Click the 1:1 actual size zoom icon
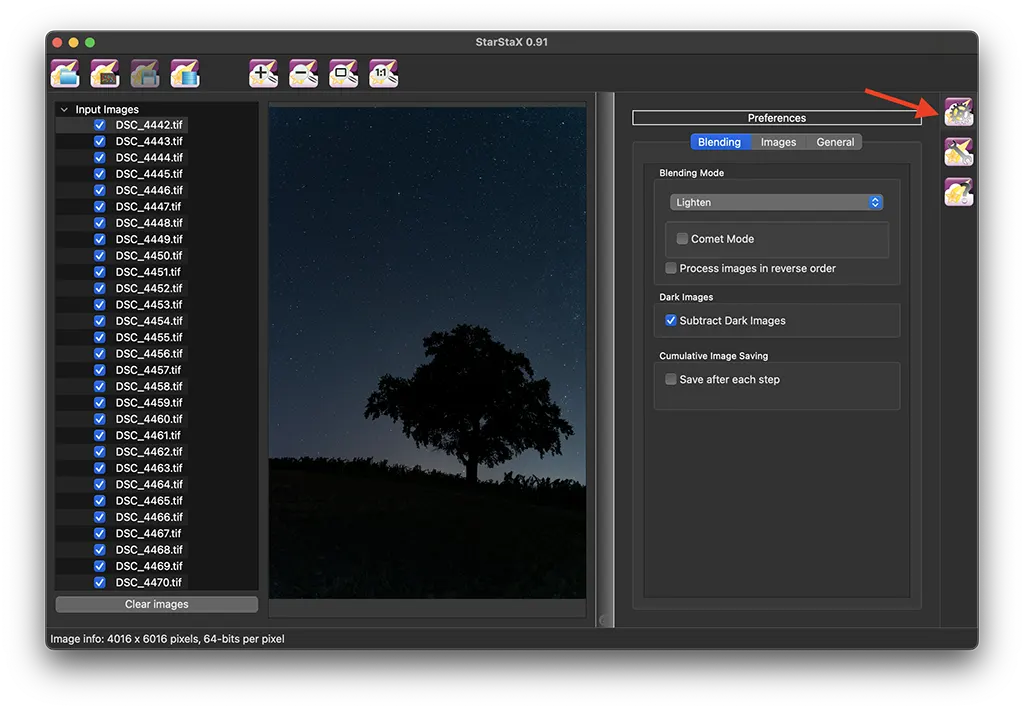Image resolution: width=1024 pixels, height=710 pixels. (x=384, y=73)
